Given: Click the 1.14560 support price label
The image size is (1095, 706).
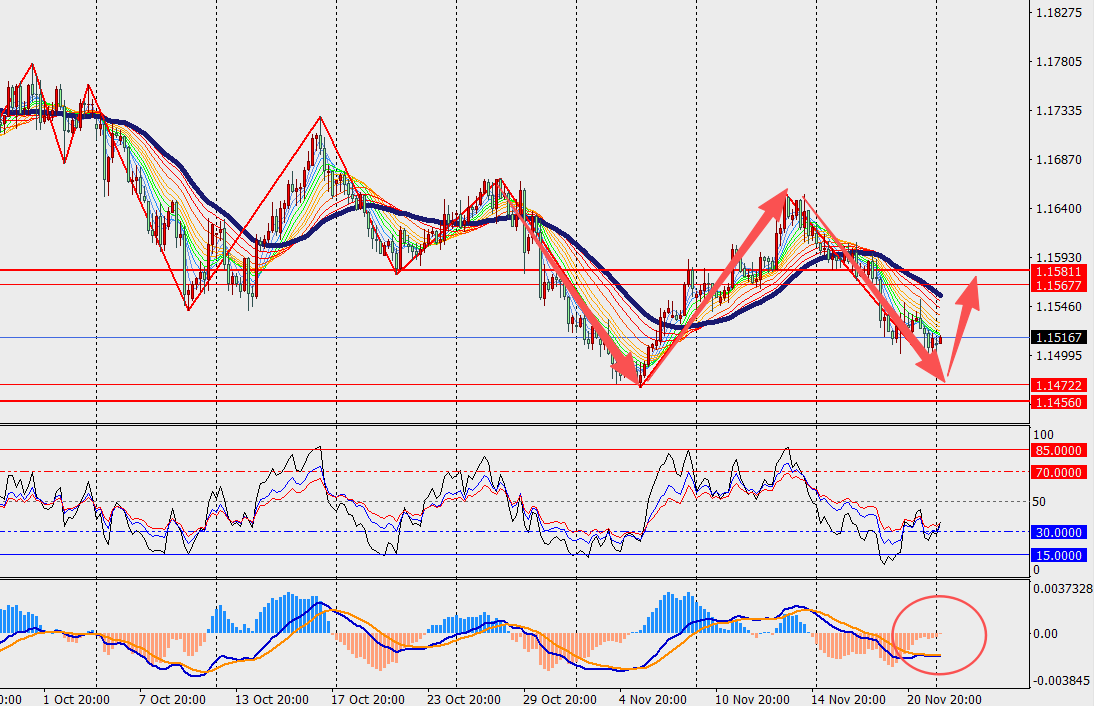Looking at the screenshot, I should coord(1058,402).
